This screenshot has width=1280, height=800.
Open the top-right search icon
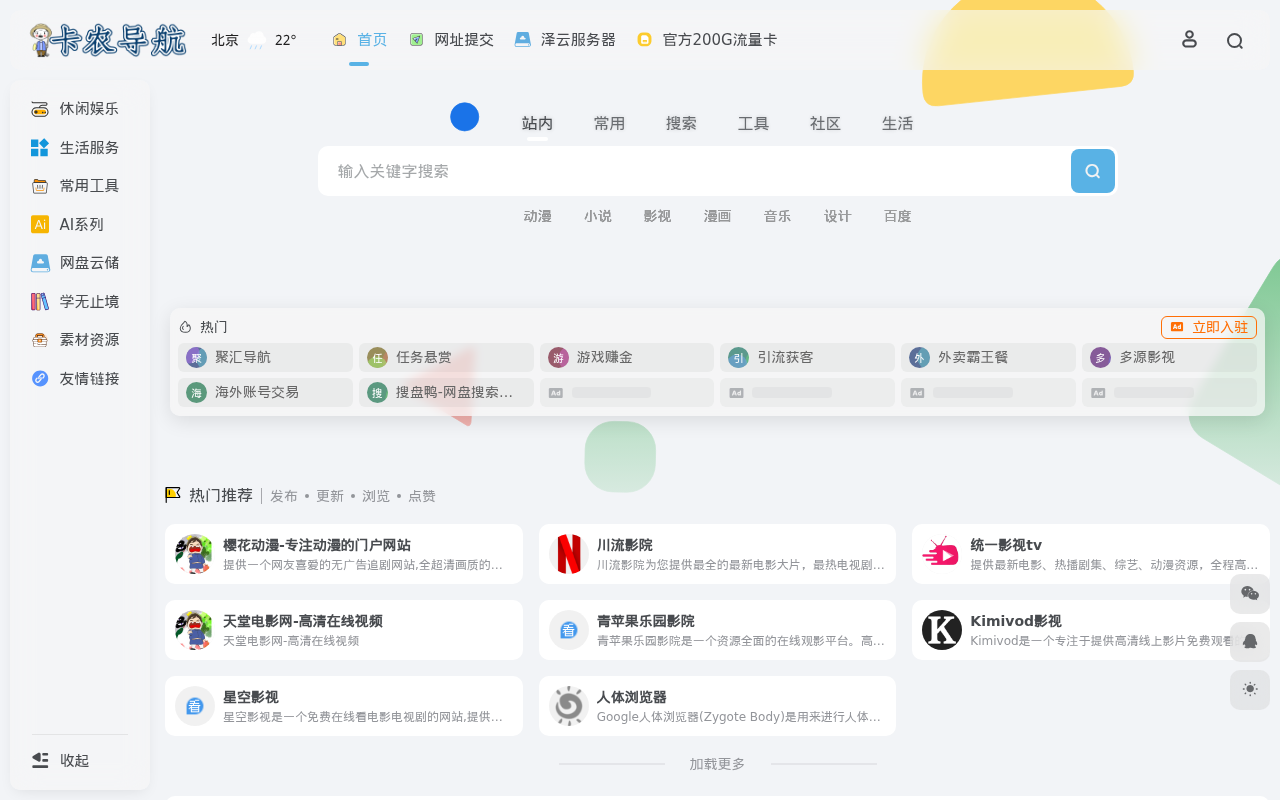click(x=1235, y=41)
